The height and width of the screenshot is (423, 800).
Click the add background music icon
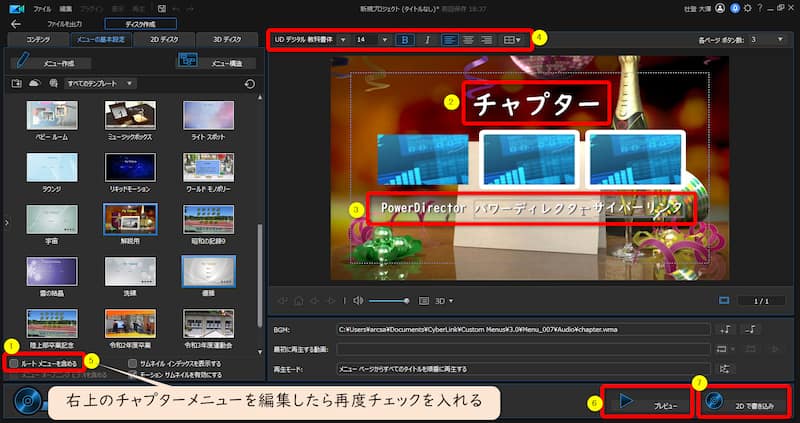[725, 330]
